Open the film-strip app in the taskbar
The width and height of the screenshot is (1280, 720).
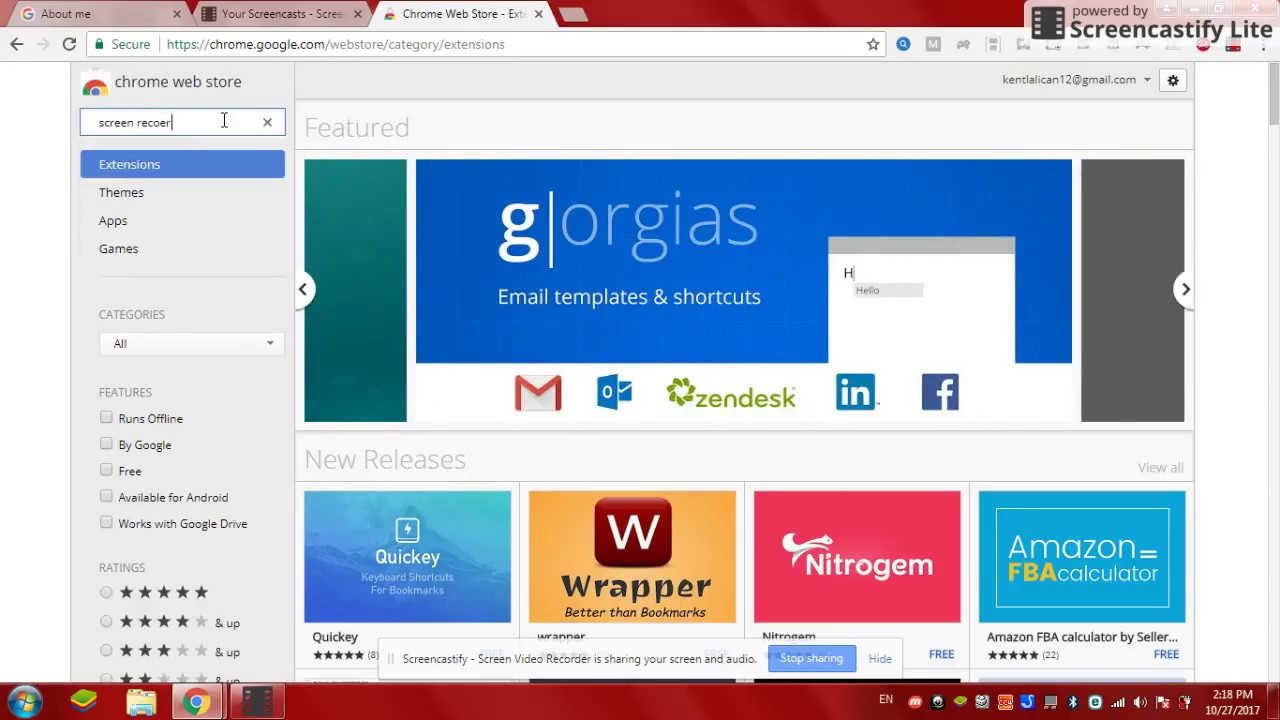point(257,702)
